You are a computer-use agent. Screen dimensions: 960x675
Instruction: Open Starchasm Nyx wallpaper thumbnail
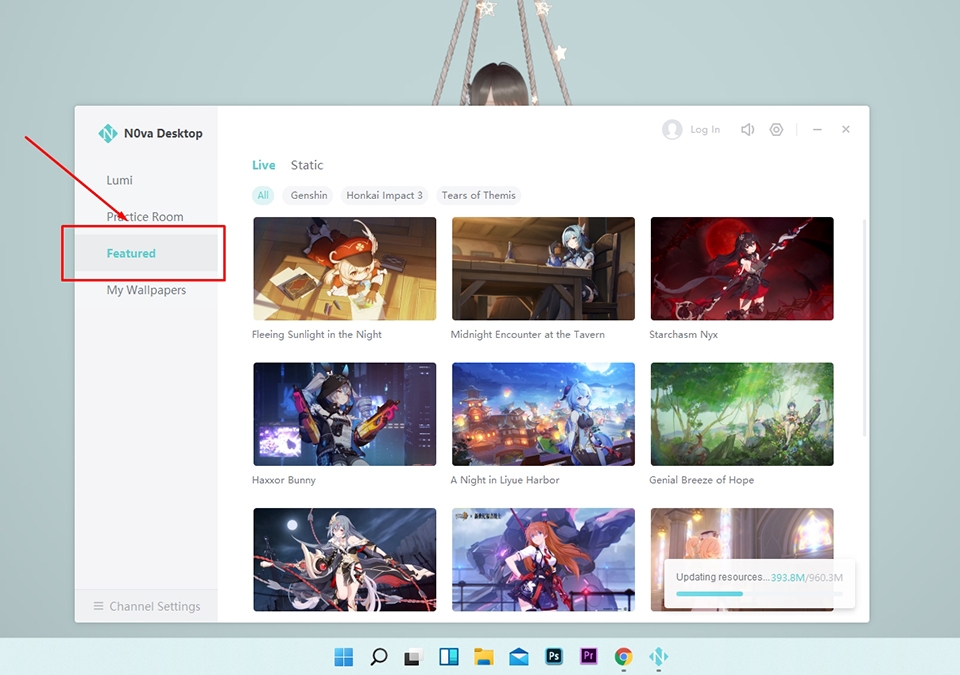(742, 268)
